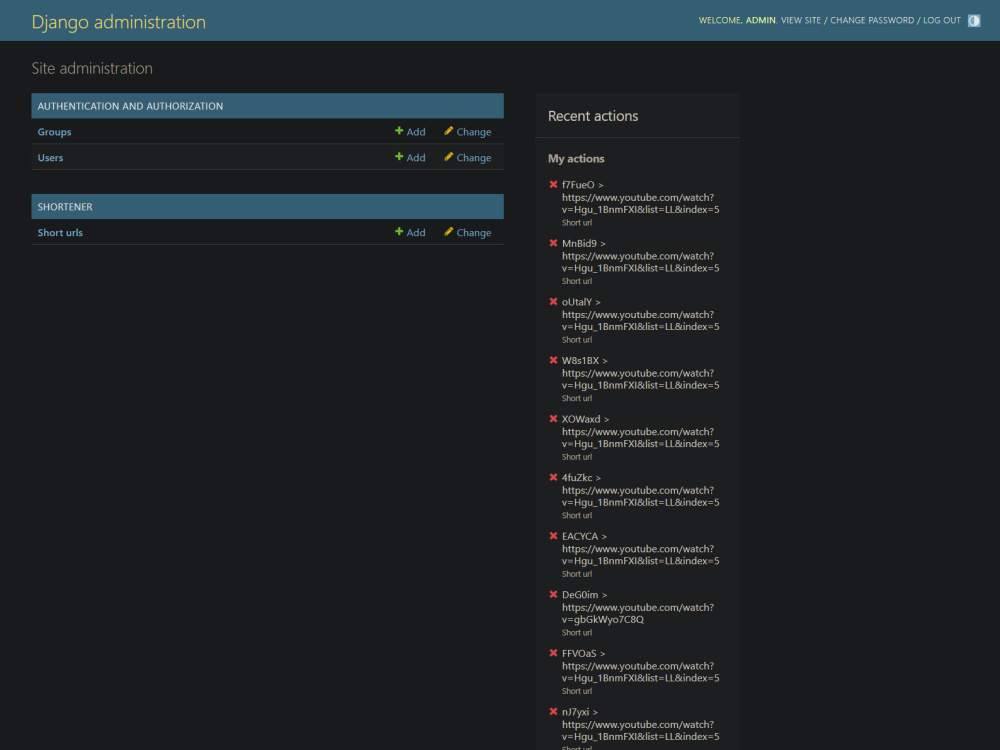The image size is (1000, 750).
Task: Open the Shortener app section header
Action: tap(65, 207)
